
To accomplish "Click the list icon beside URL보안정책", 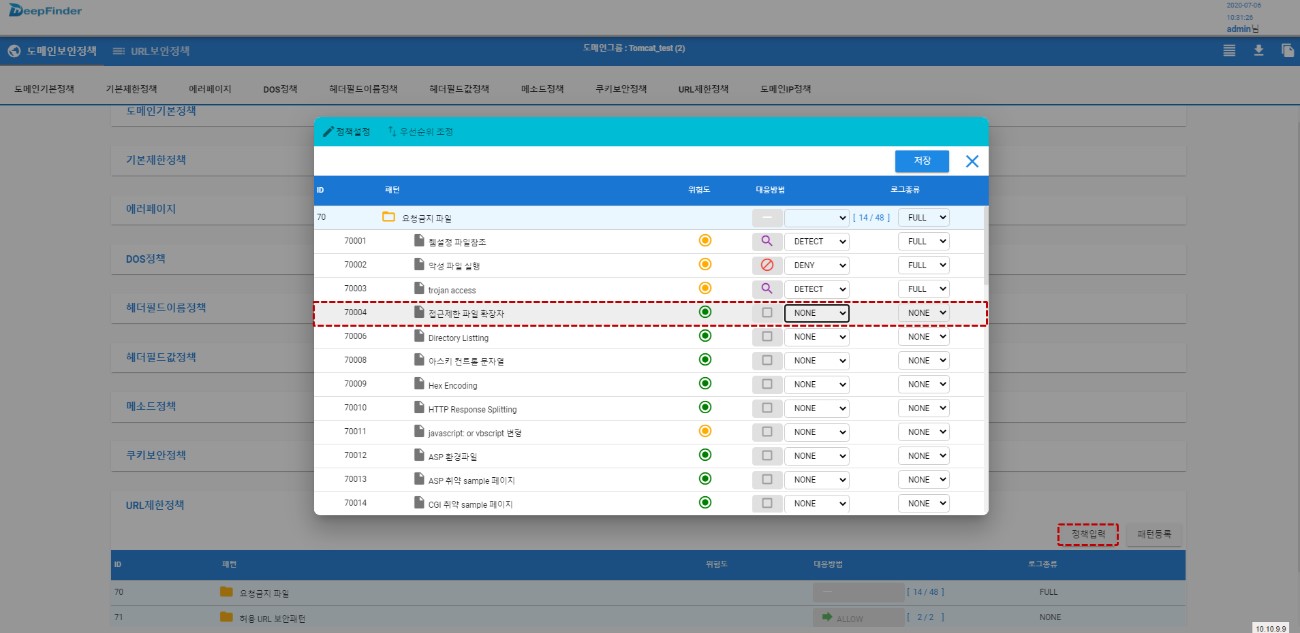I will coord(119,51).
